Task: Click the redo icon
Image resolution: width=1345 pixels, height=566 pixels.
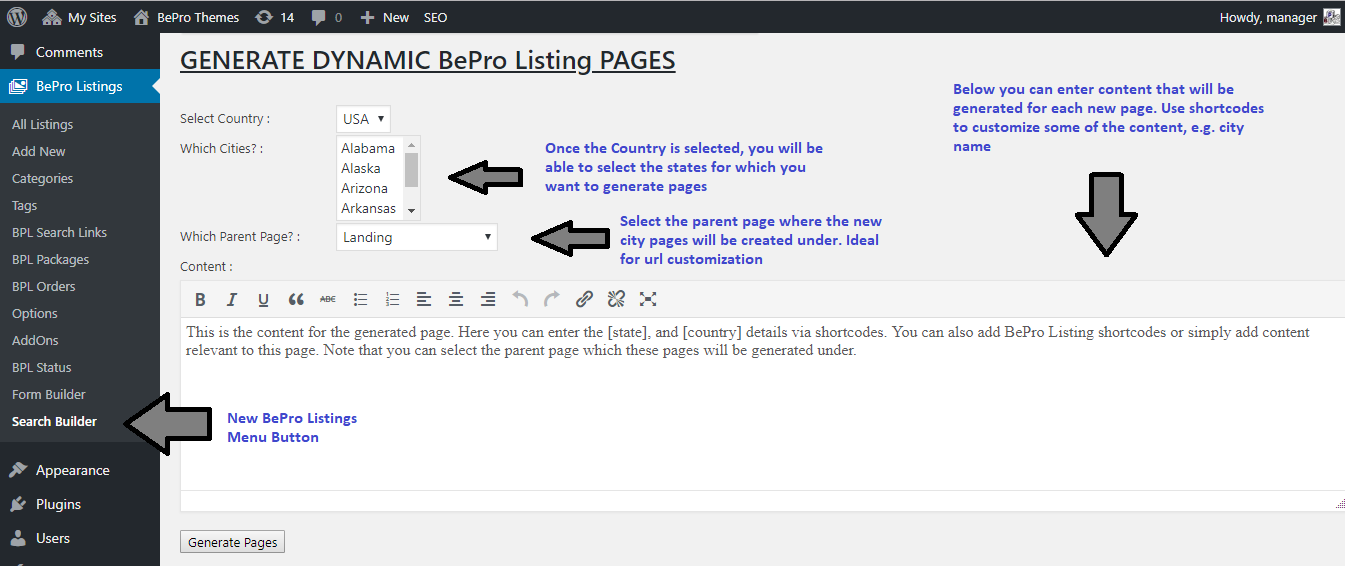Action: pos(552,299)
